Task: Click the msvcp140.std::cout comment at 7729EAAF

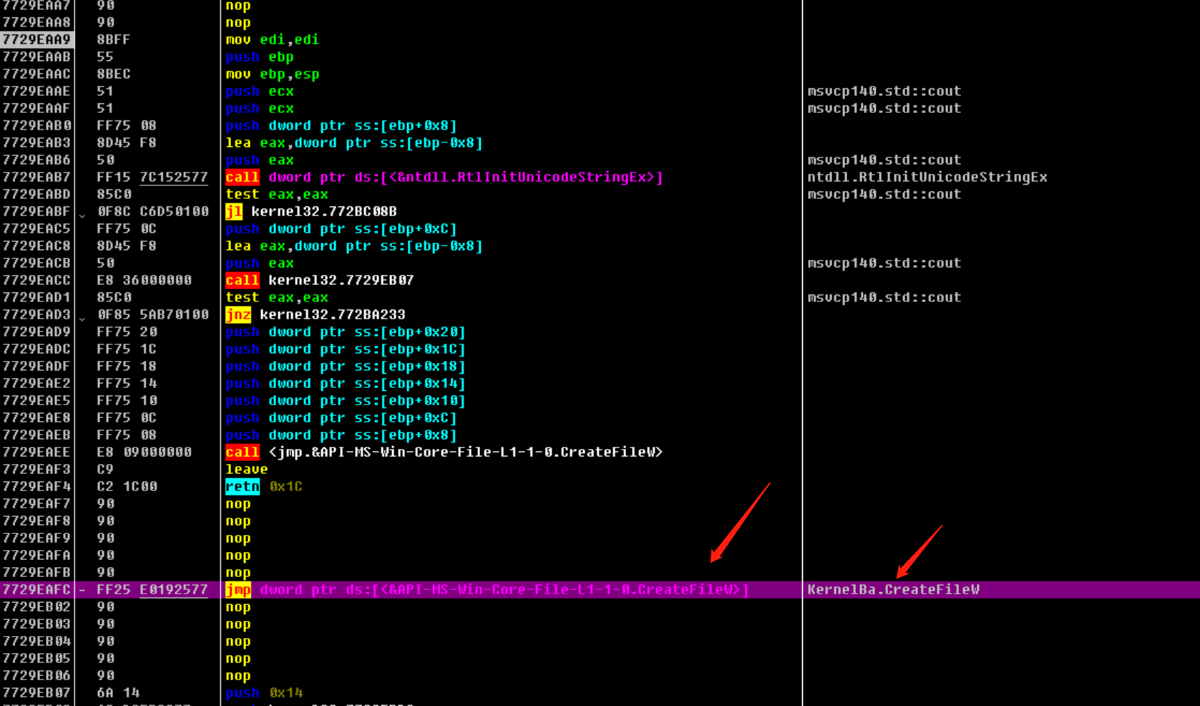Action: (884, 108)
